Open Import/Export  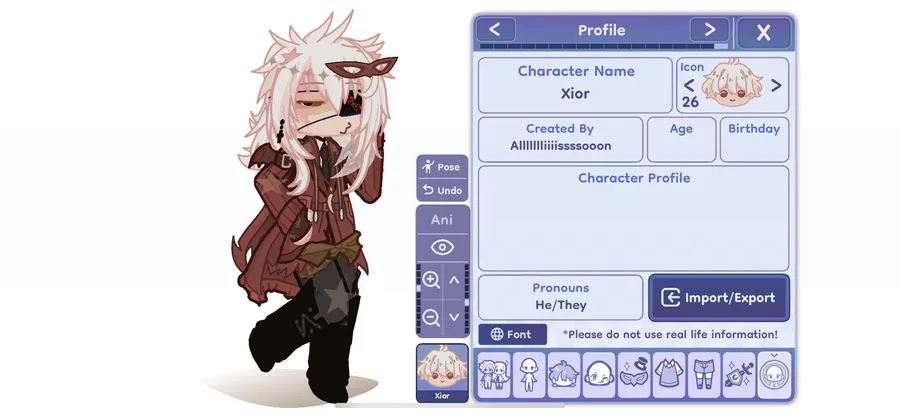point(719,297)
